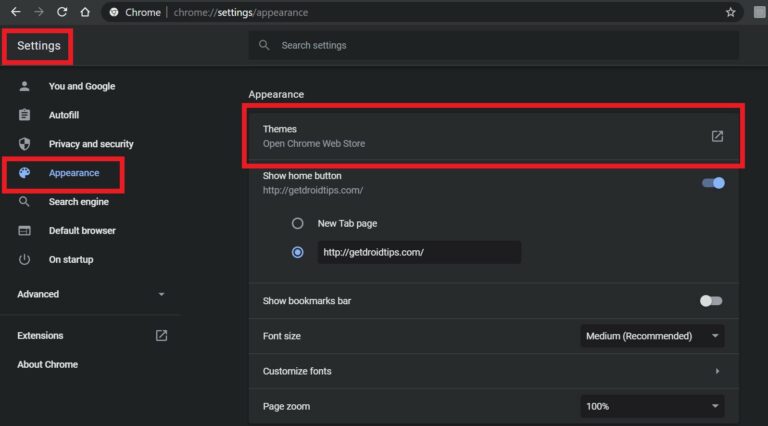The width and height of the screenshot is (768, 426).
Task: Expand the Advanced settings section
Action: (x=90, y=294)
